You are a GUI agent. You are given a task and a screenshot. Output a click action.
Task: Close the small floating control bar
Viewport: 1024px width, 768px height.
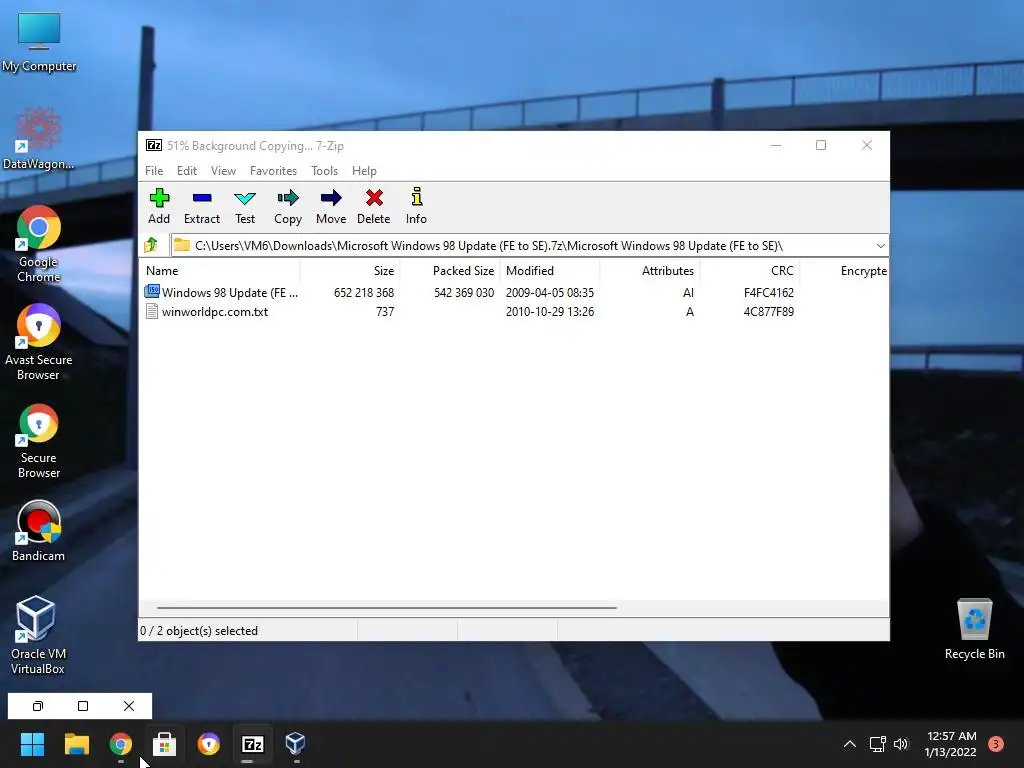coord(129,706)
